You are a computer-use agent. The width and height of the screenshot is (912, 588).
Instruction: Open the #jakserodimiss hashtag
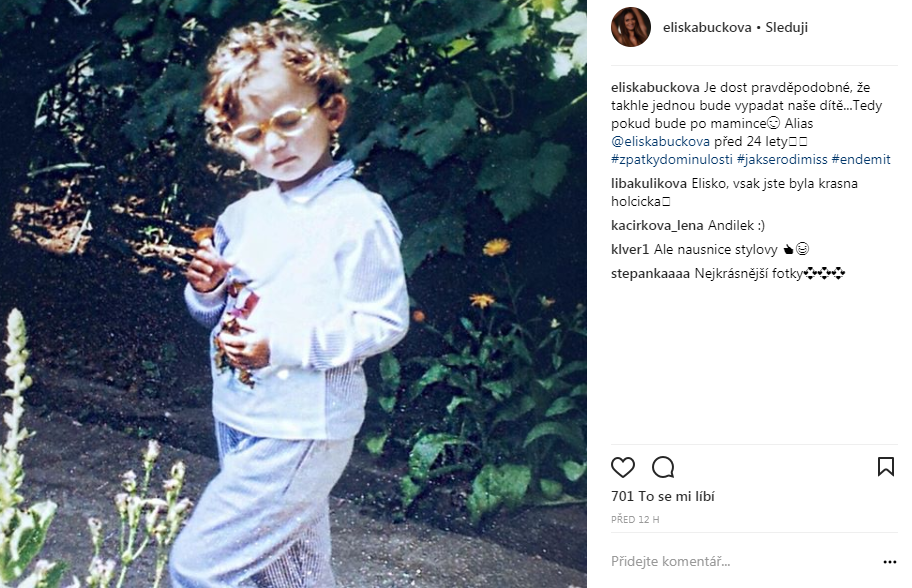pos(782,159)
